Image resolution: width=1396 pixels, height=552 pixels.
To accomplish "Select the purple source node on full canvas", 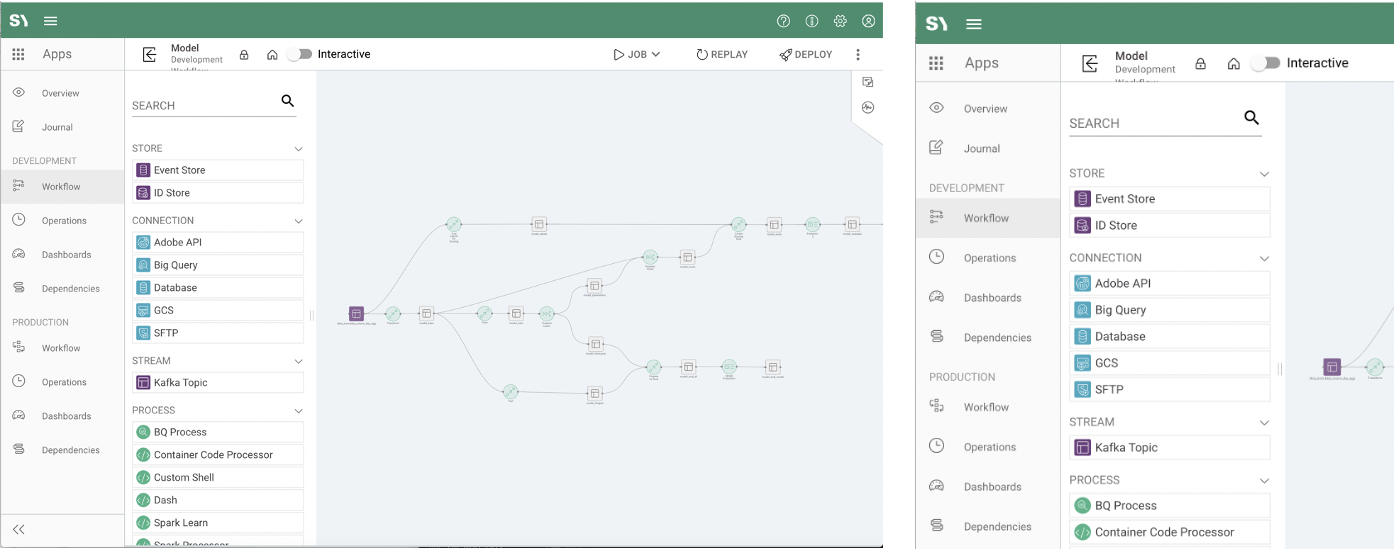I will [x=356, y=314].
